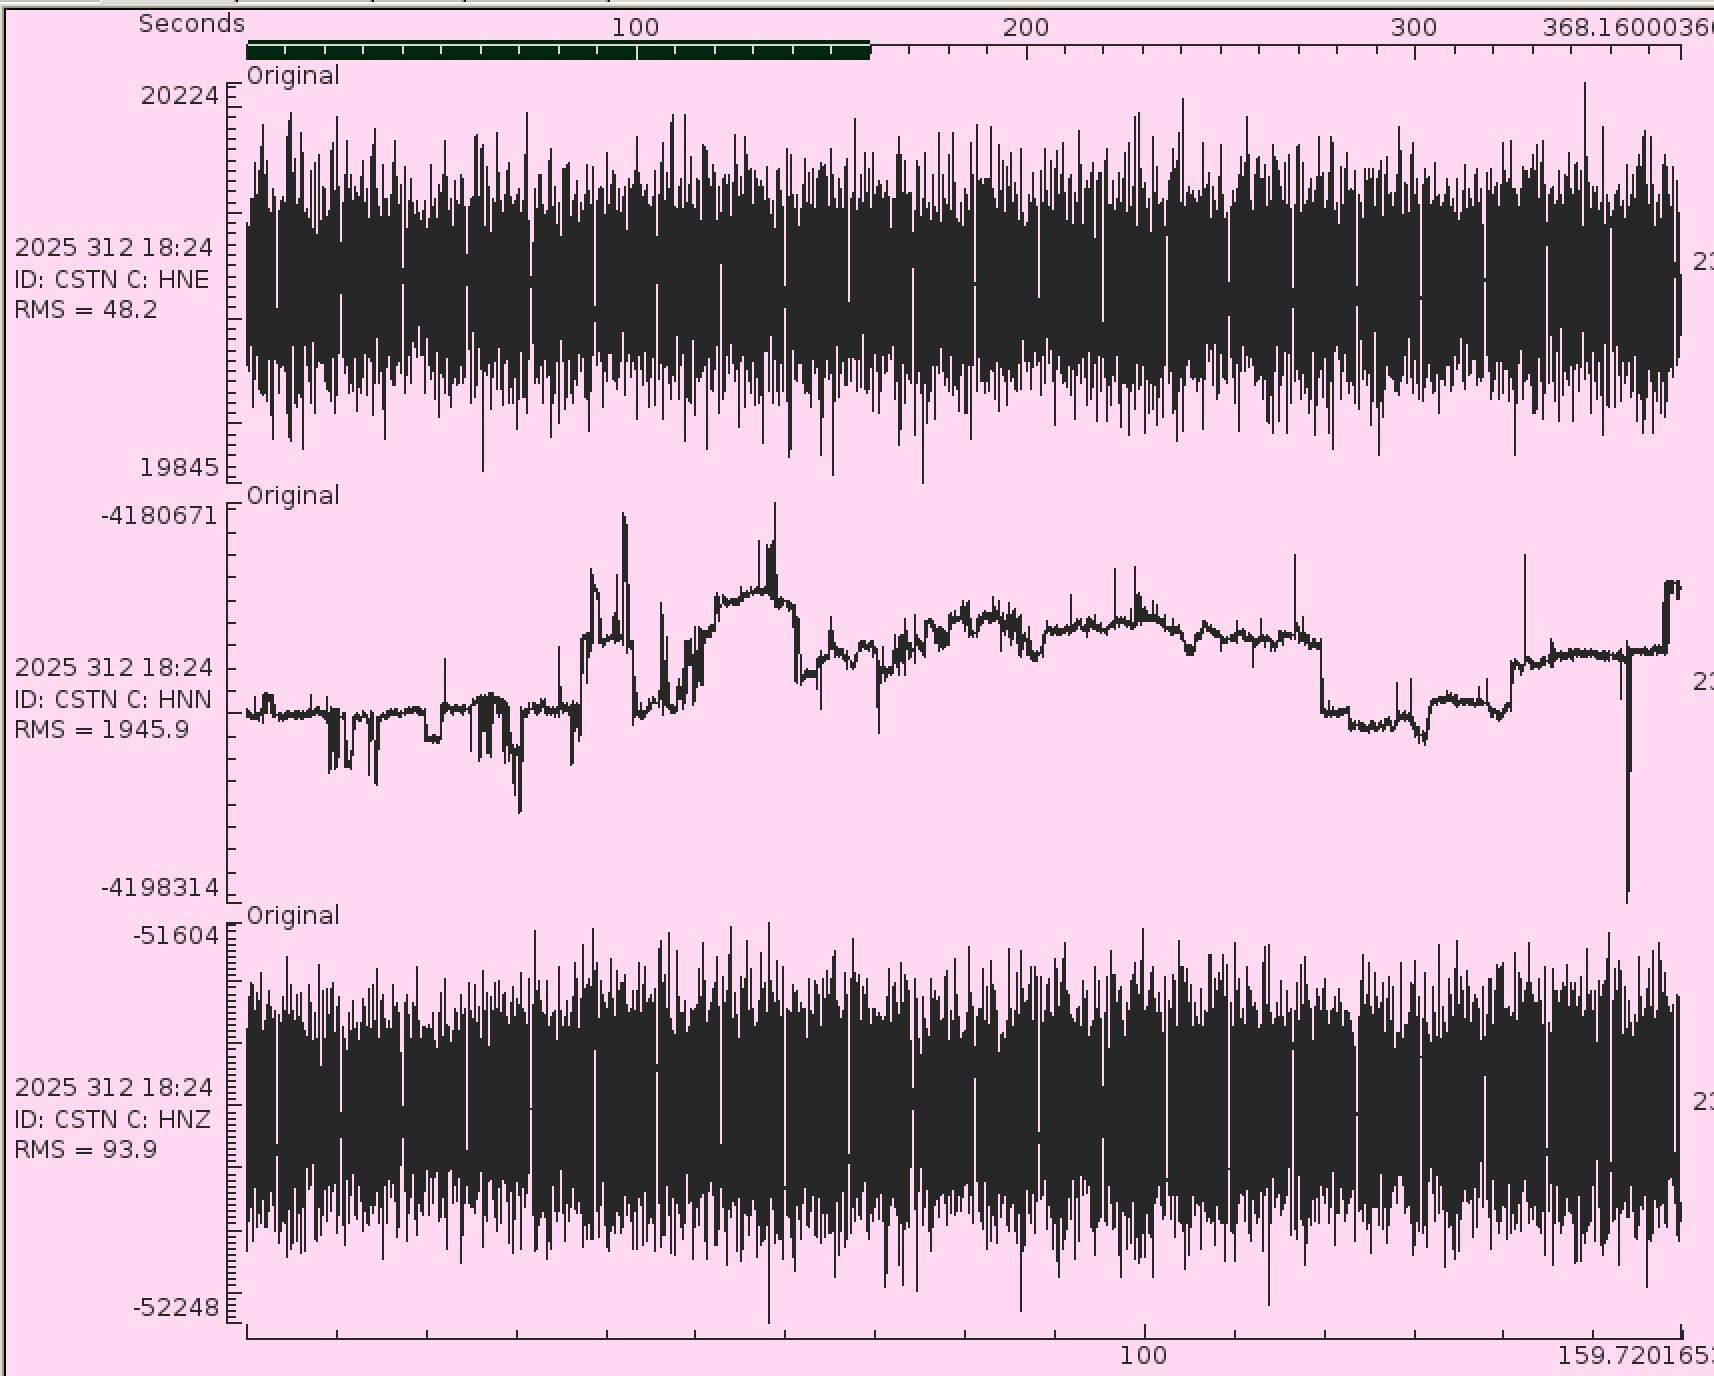Click the 368.16 end time label
Viewport: 1714px width, 1376px height.
tap(1626, 27)
